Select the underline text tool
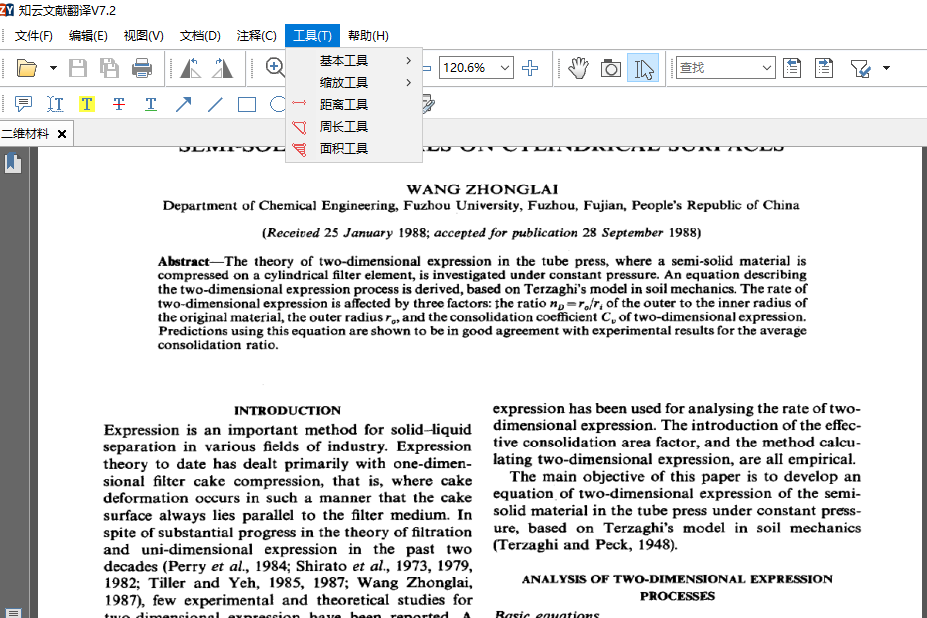 151,105
